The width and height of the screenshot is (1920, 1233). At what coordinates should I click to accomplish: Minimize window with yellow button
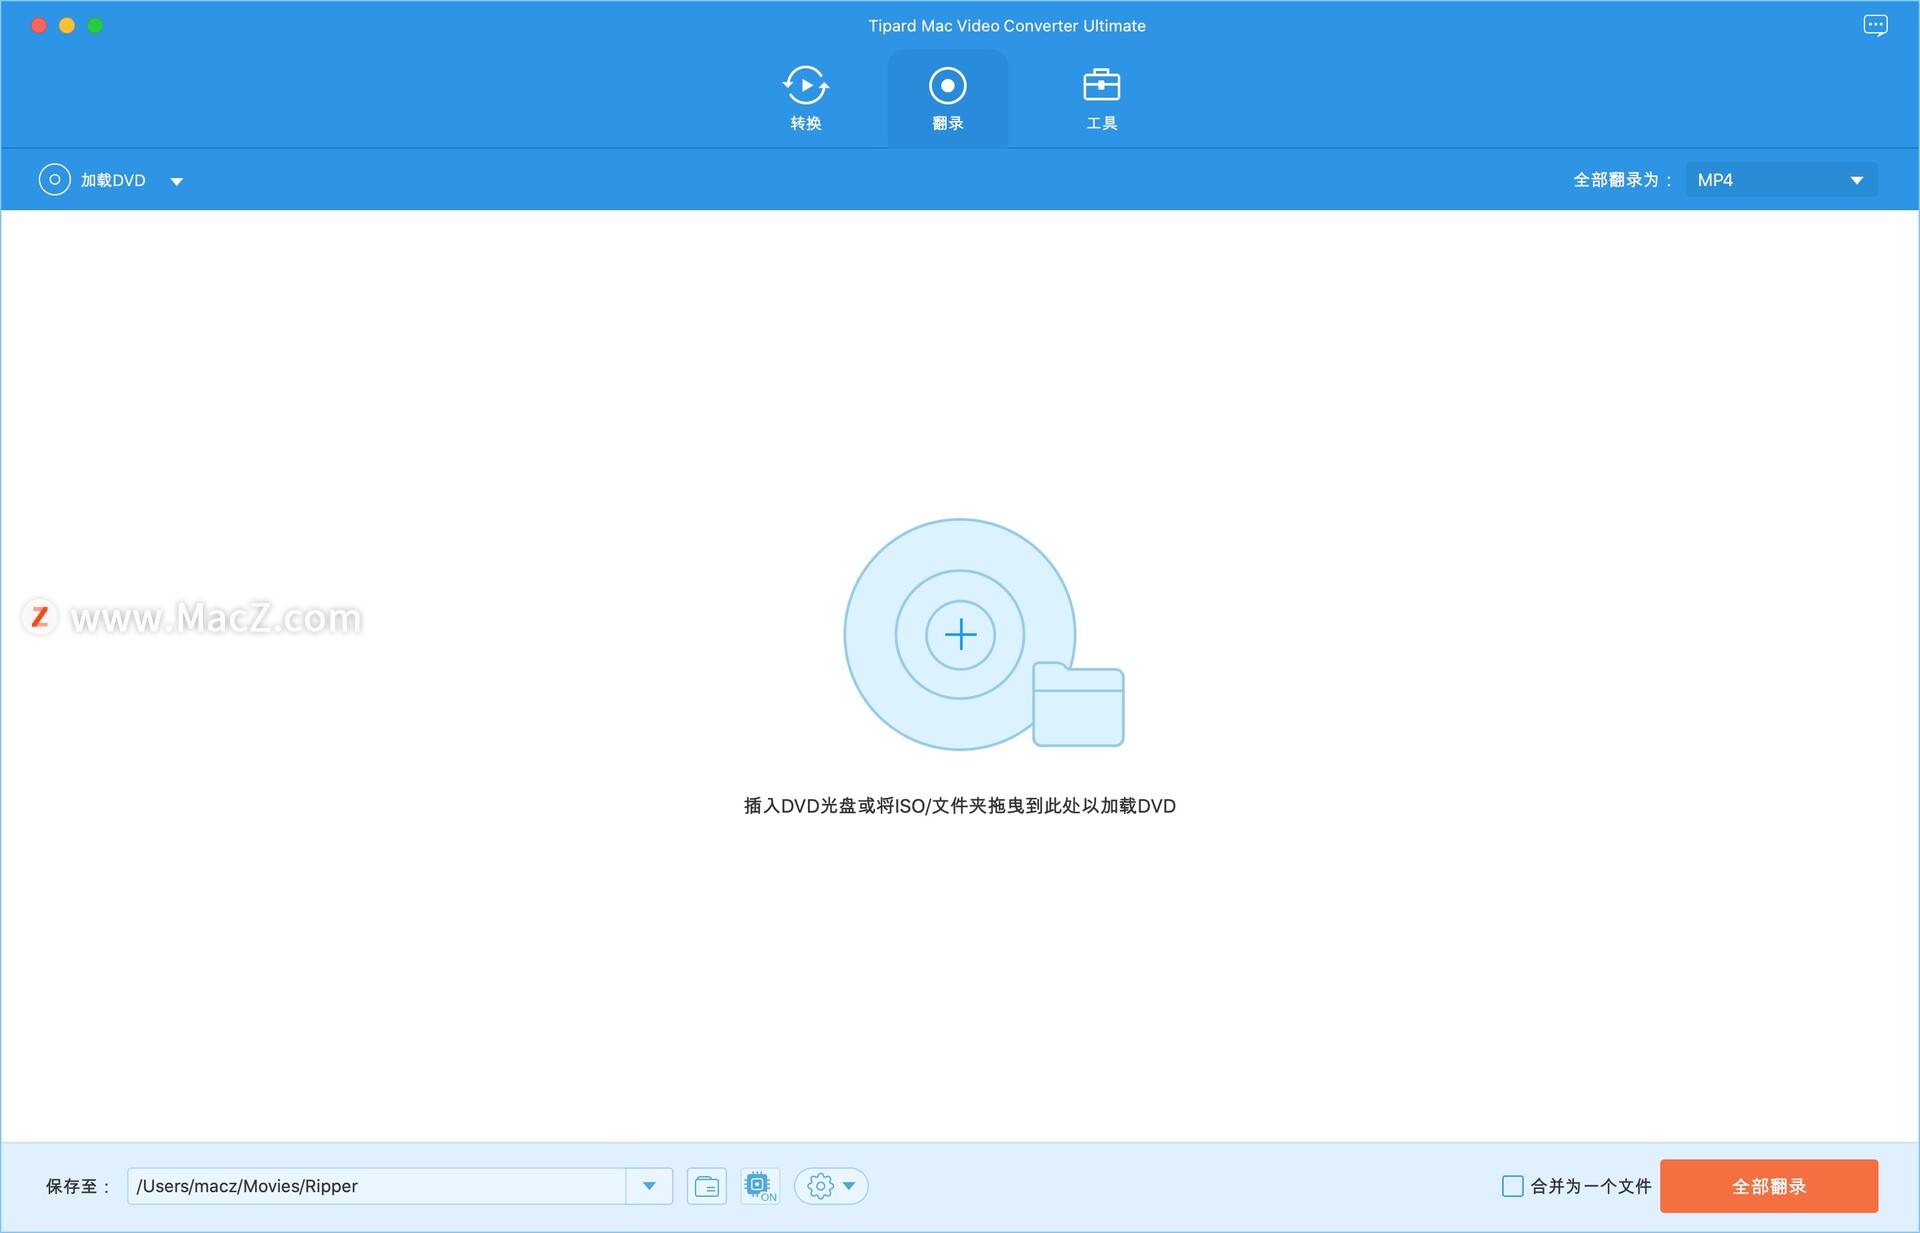(x=67, y=26)
